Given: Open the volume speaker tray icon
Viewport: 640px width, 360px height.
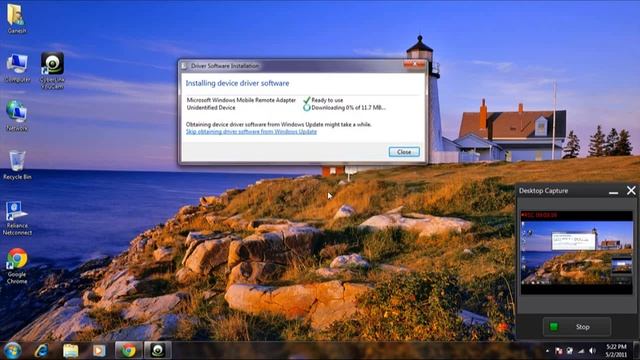Looking at the screenshot, I should click(592, 351).
